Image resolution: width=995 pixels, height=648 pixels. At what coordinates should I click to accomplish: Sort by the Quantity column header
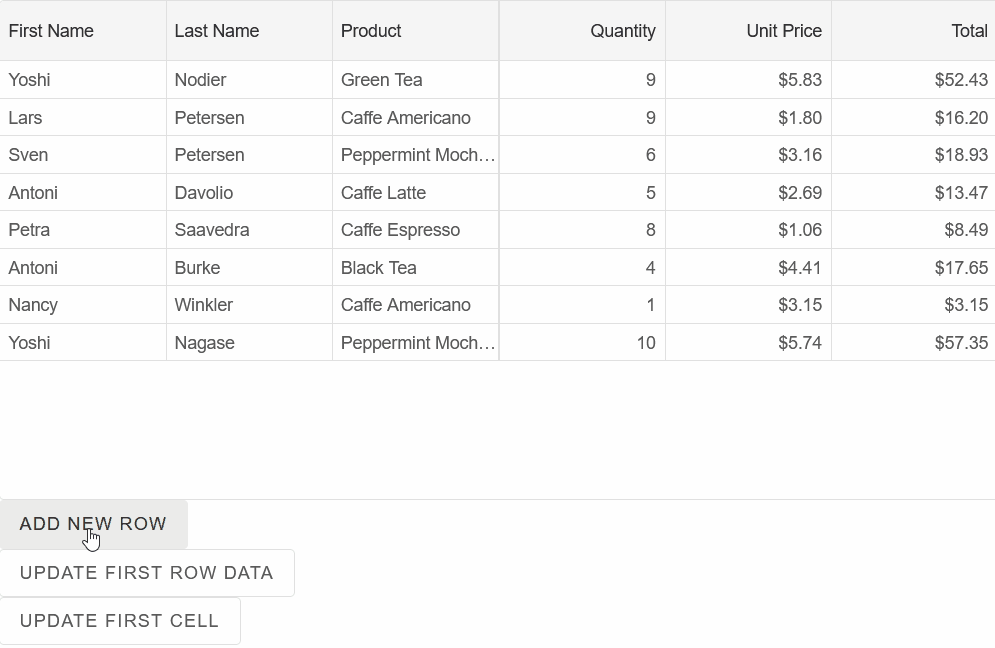(x=622, y=31)
